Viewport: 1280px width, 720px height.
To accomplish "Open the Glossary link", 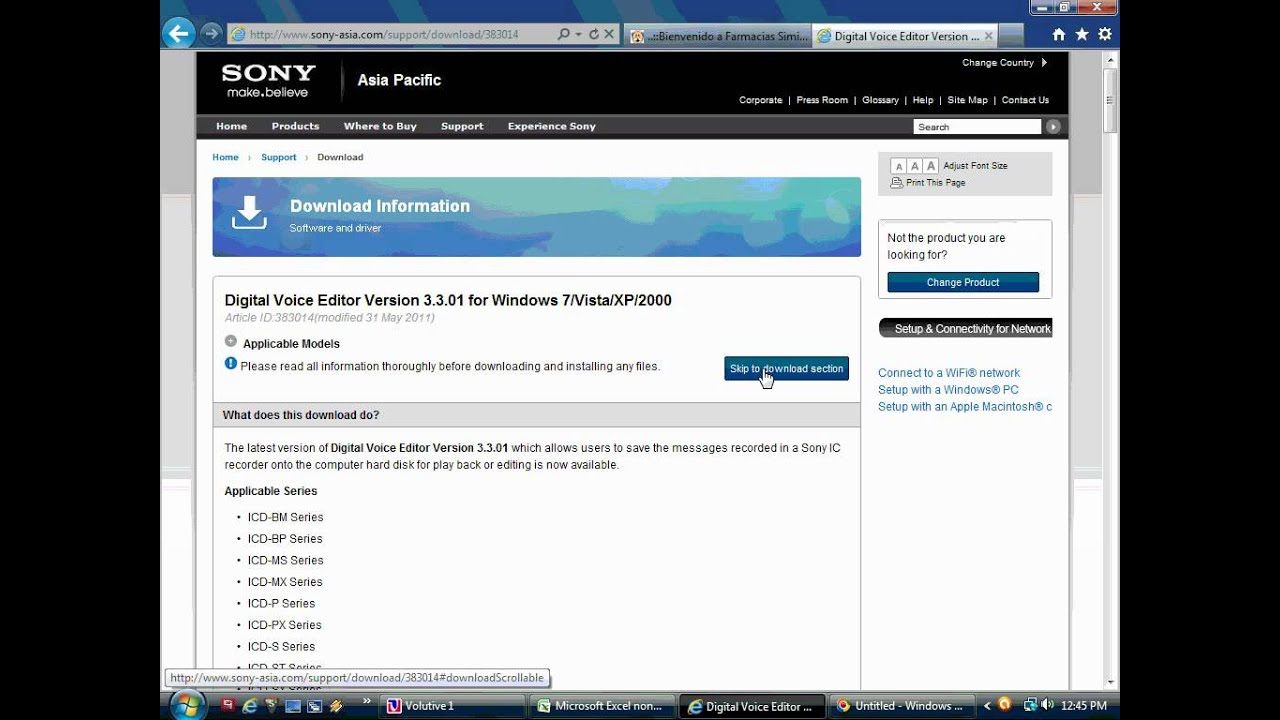I will pos(880,100).
